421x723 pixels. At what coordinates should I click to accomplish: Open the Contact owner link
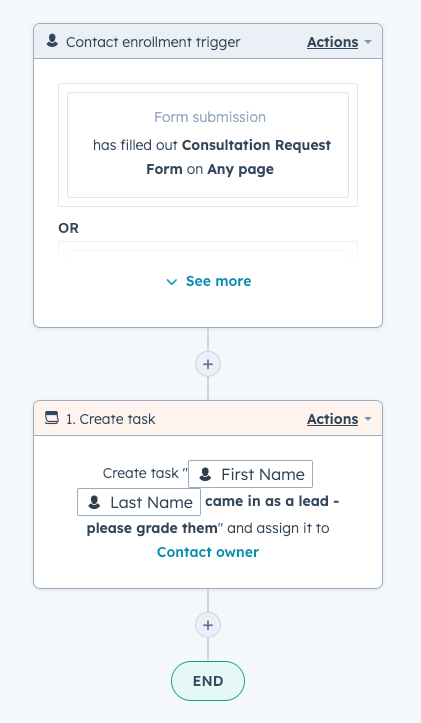[208, 552]
